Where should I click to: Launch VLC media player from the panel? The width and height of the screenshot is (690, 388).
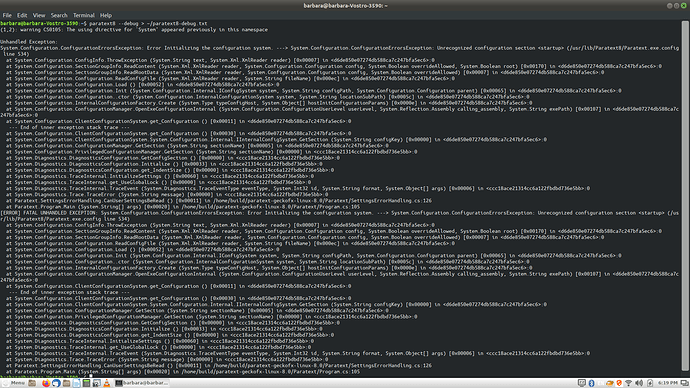pos(106,383)
